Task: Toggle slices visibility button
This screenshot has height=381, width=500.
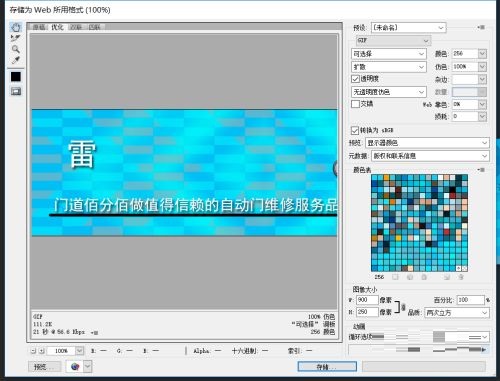Action: (16, 91)
